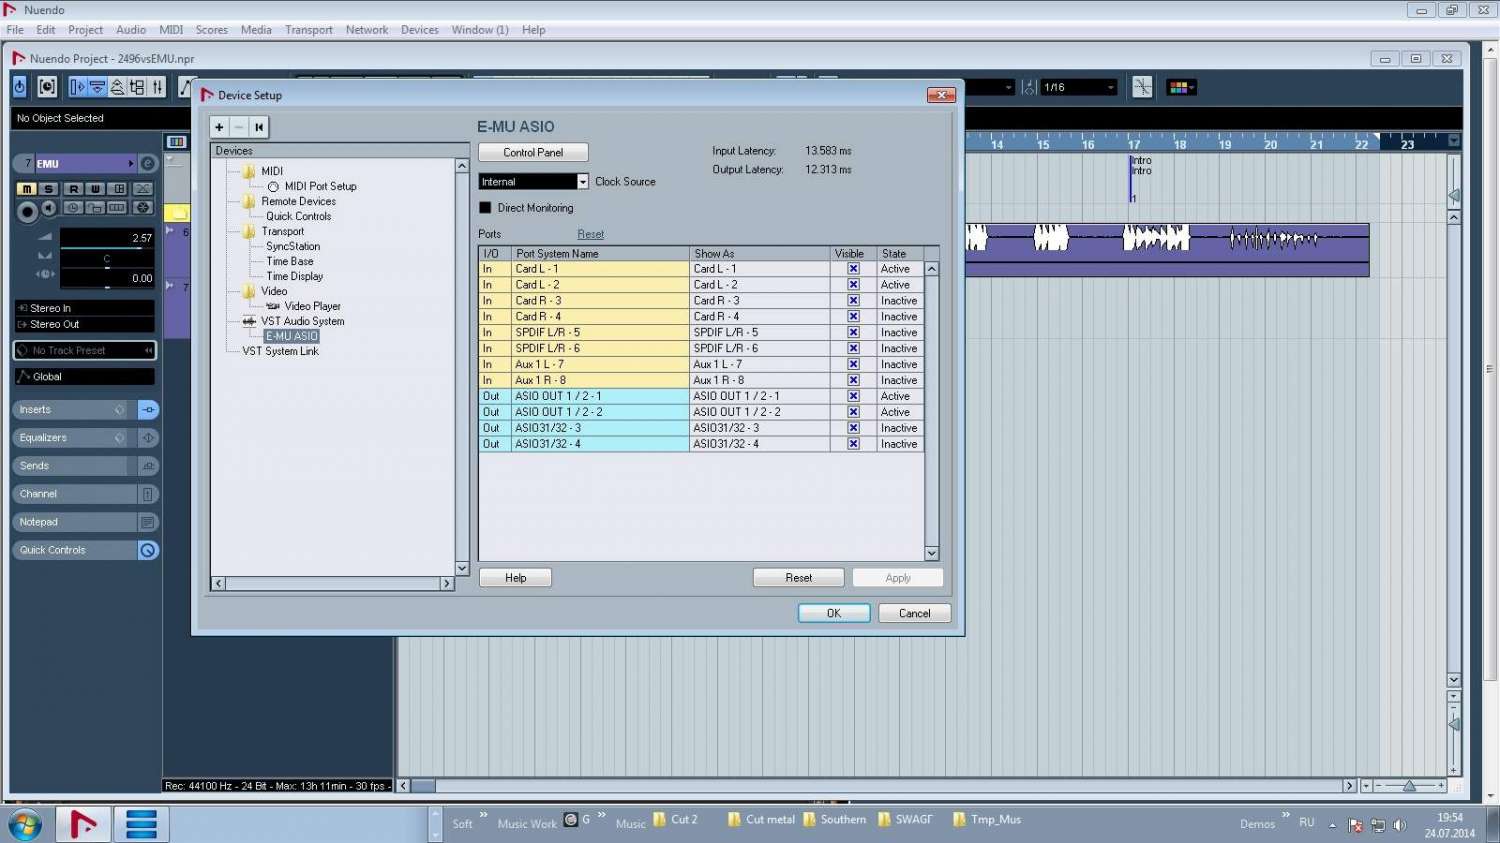1500x843 pixels.
Task: Enable the Direct Monitoring checkbox
Action: pyautogui.click(x=486, y=208)
